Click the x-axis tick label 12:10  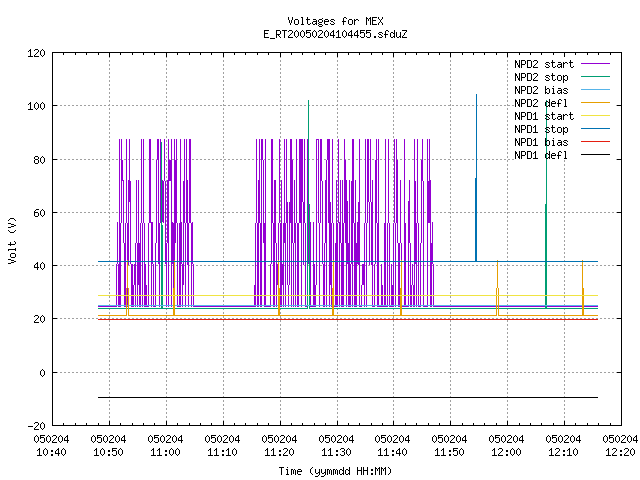click(563, 452)
